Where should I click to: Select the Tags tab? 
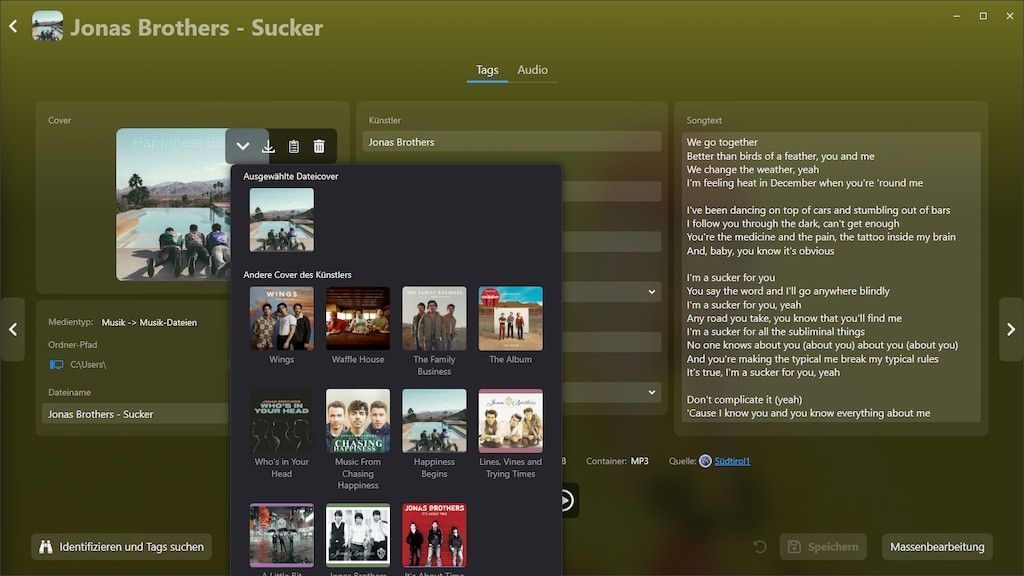(487, 70)
